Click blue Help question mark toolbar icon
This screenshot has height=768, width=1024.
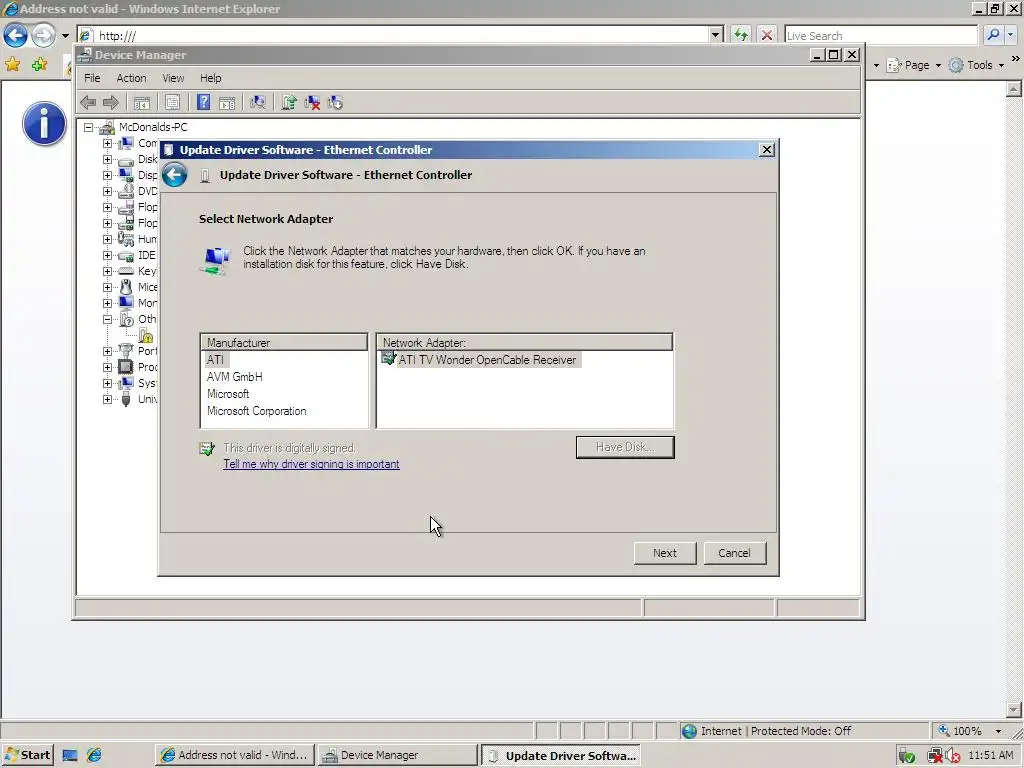click(x=204, y=103)
